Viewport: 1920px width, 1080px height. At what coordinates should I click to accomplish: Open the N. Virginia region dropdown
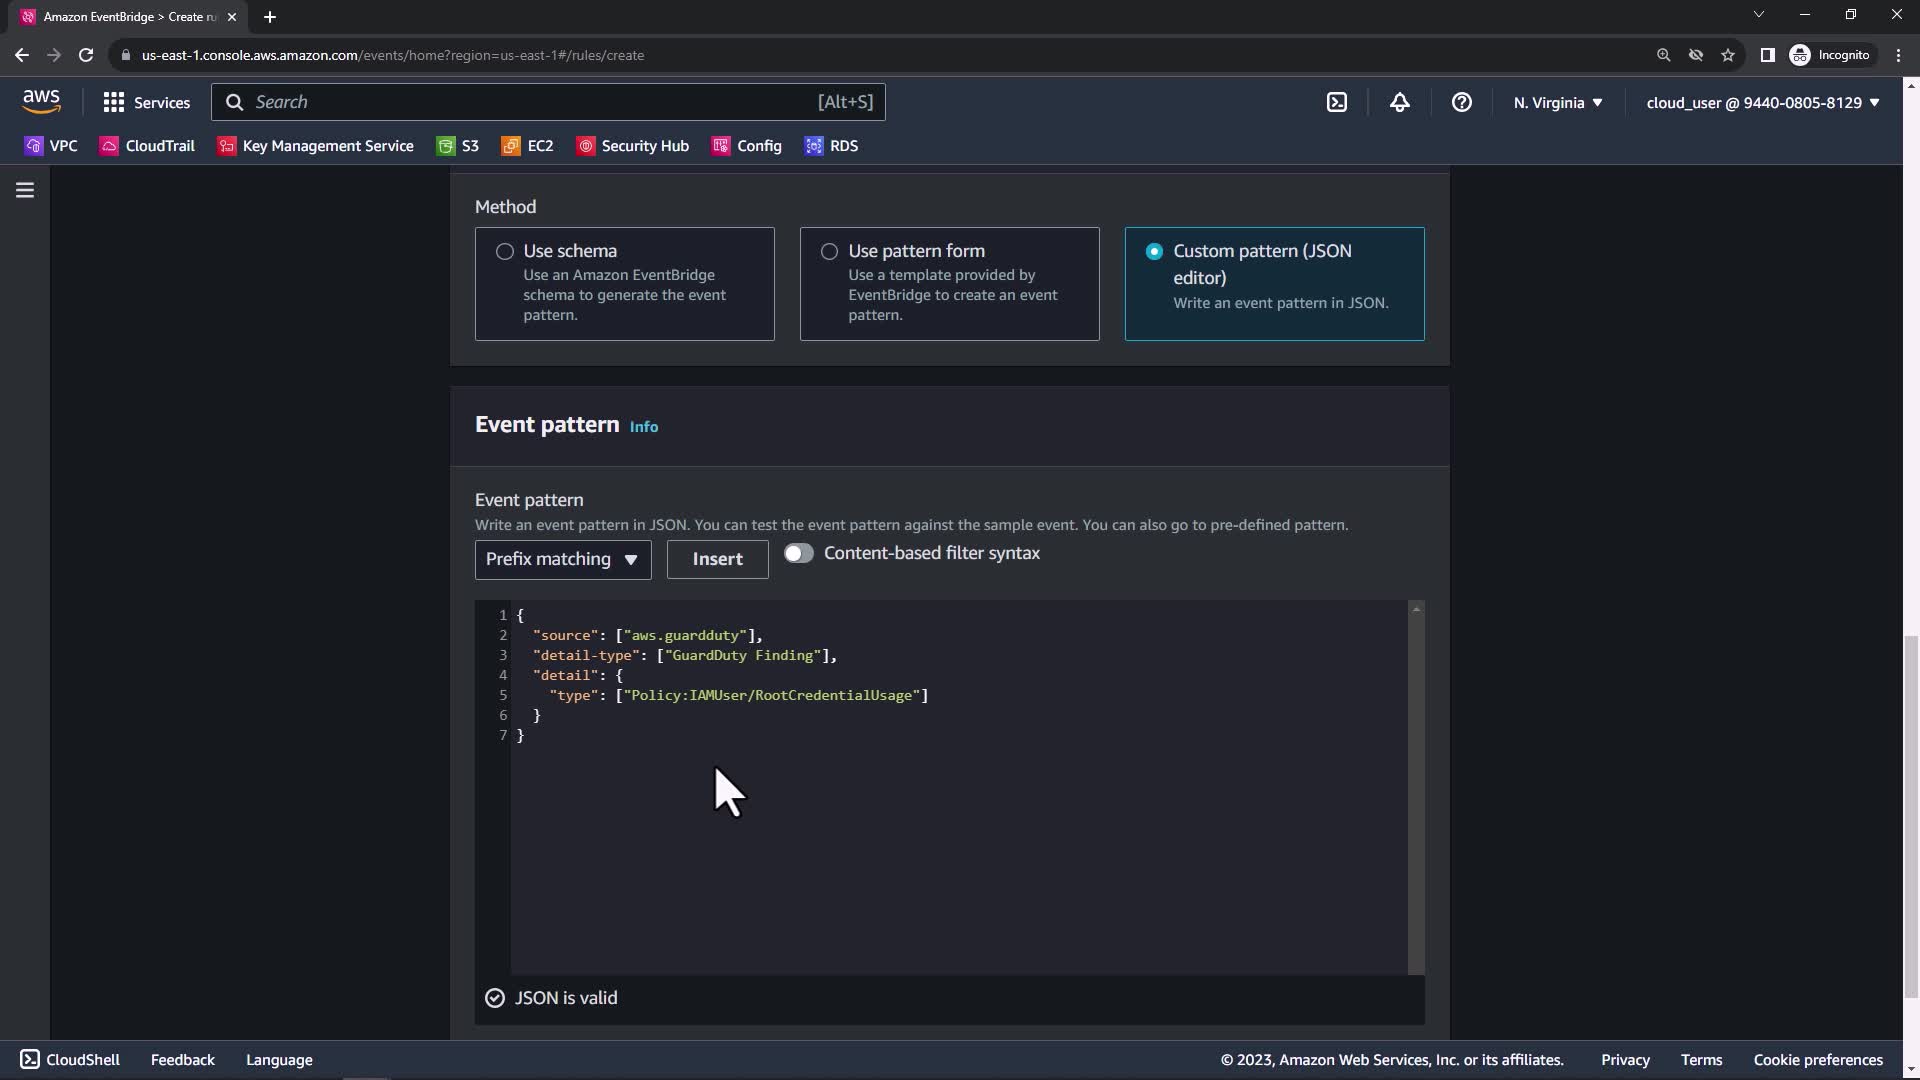click(1557, 102)
